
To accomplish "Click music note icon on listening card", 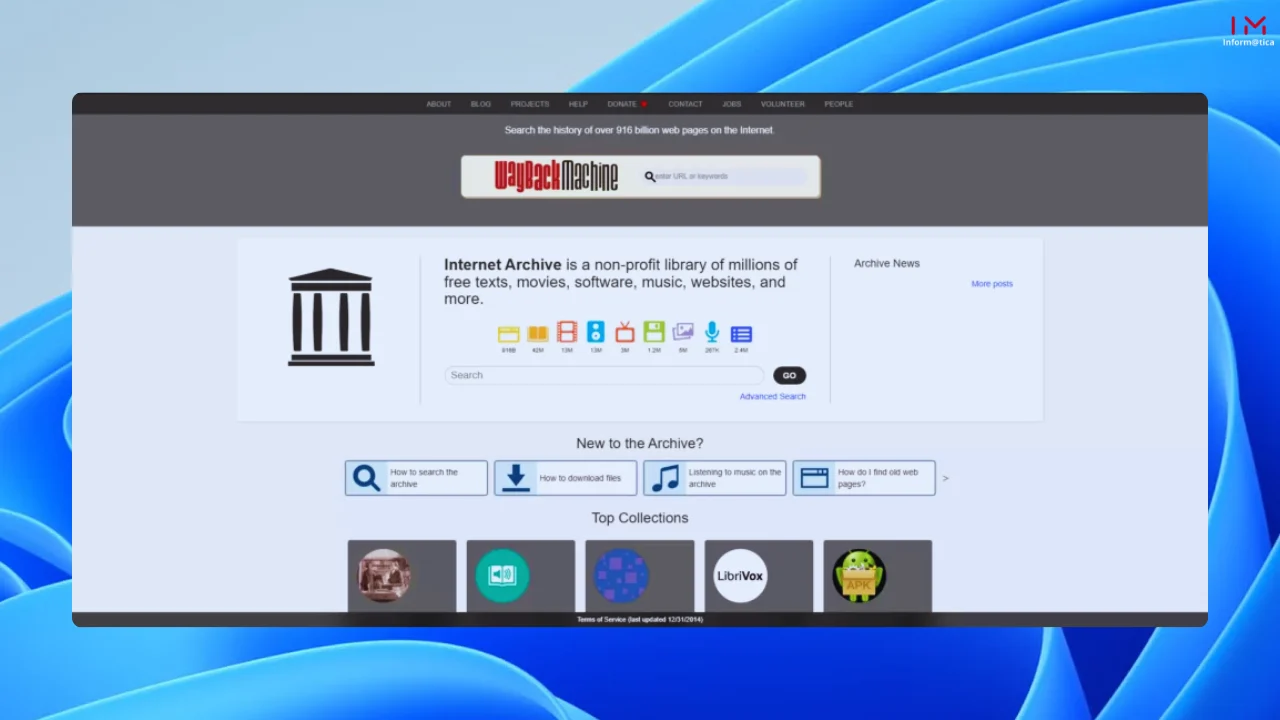I will point(665,478).
